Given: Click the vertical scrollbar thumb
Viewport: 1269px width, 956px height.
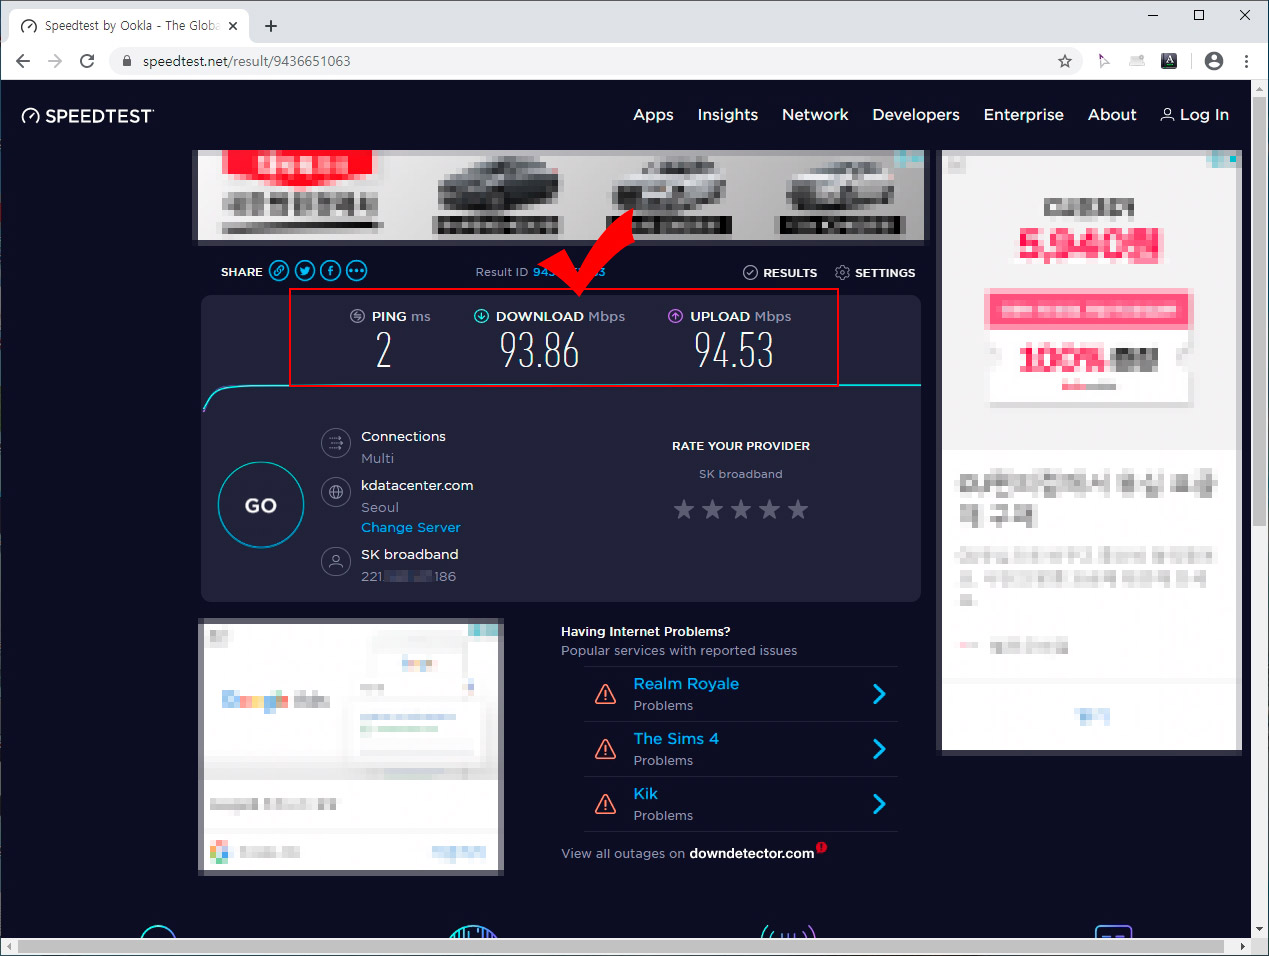Looking at the screenshot, I should pyautogui.click(x=1260, y=312).
